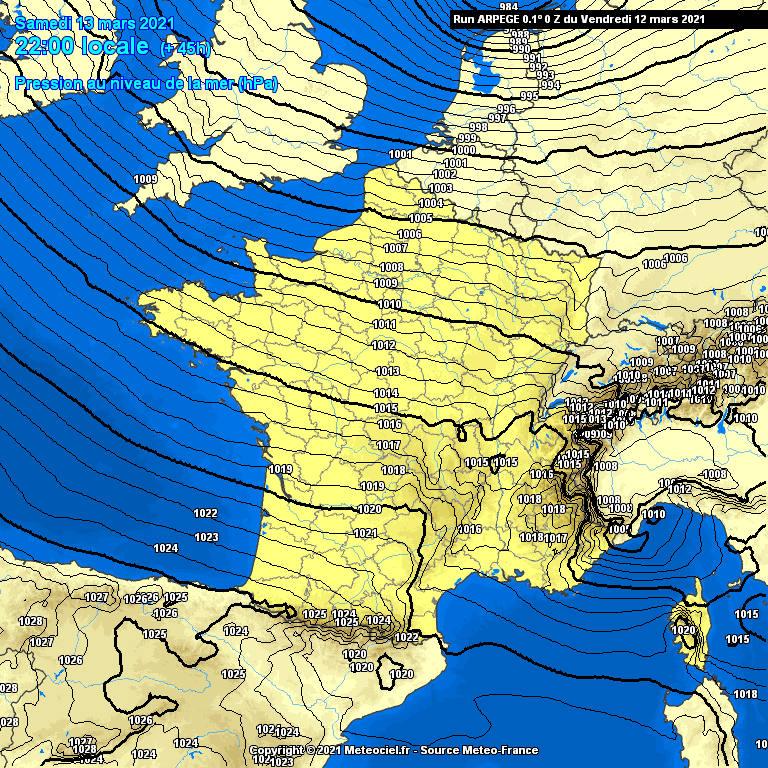
Task: Click the 1020 label on Corsica island
Action: [x=684, y=630]
